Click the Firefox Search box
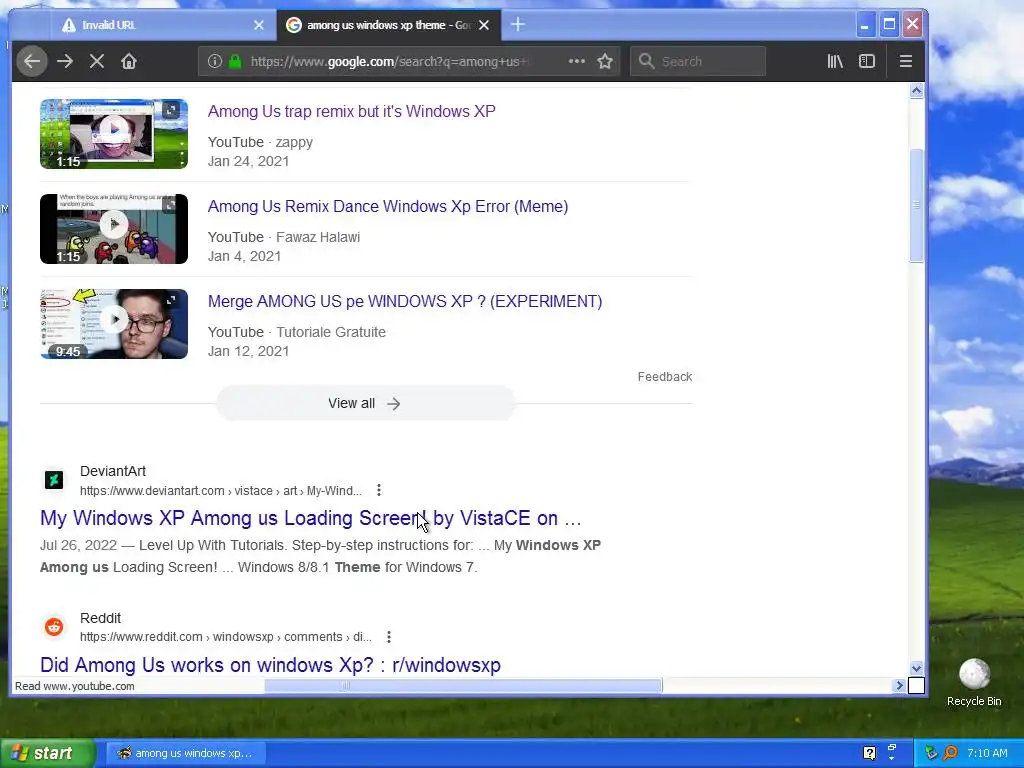The height and width of the screenshot is (768, 1024). click(x=697, y=61)
